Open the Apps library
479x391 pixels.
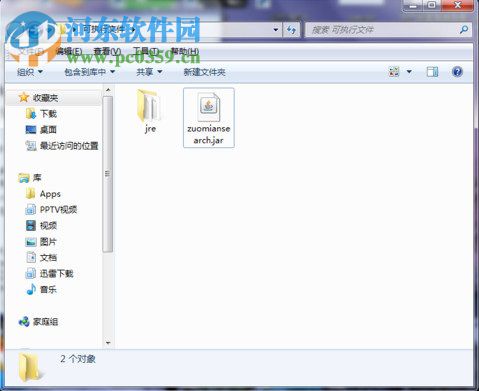[43, 194]
